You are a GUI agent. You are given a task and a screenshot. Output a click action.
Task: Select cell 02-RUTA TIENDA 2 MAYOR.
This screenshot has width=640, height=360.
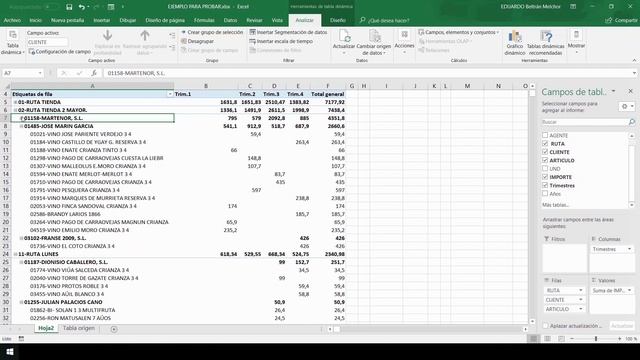[93, 110]
